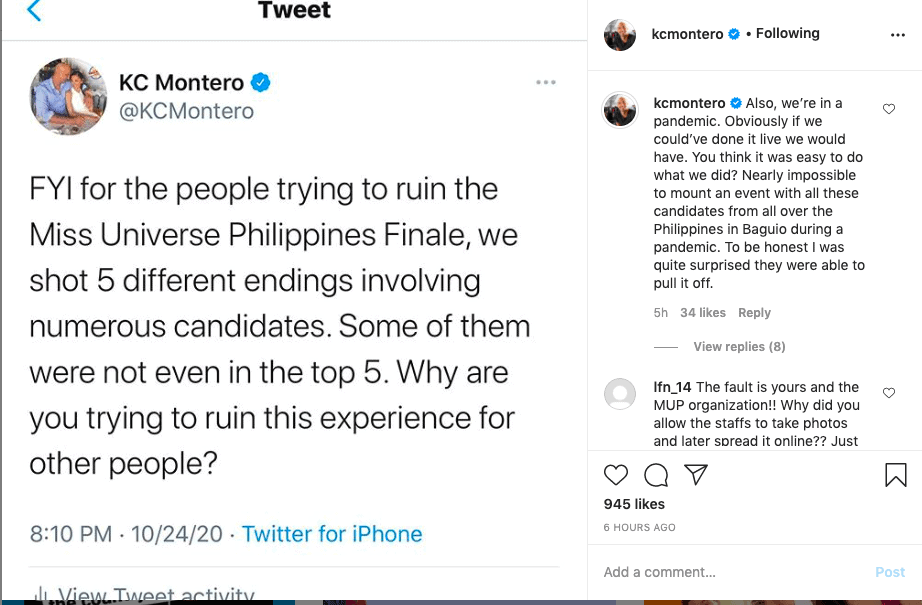Click the 34 likes count on comment
The image size is (922, 605).
703,313
